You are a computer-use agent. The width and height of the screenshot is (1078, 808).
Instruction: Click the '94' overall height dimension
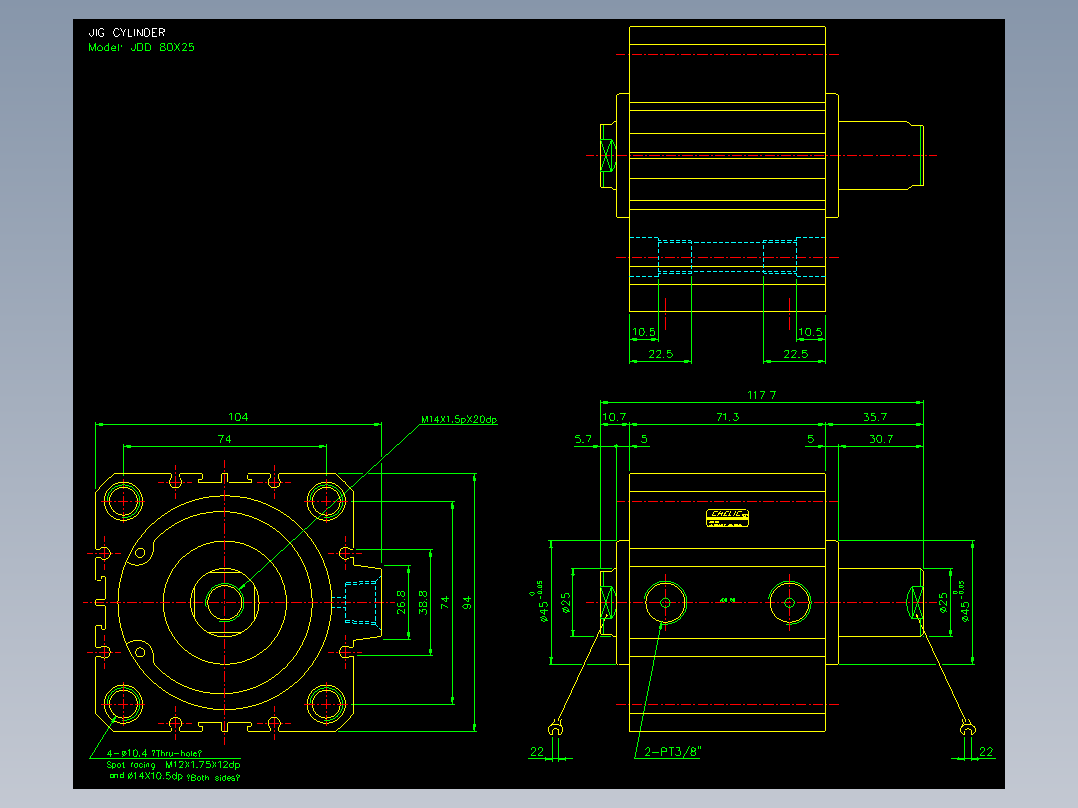click(x=468, y=603)
